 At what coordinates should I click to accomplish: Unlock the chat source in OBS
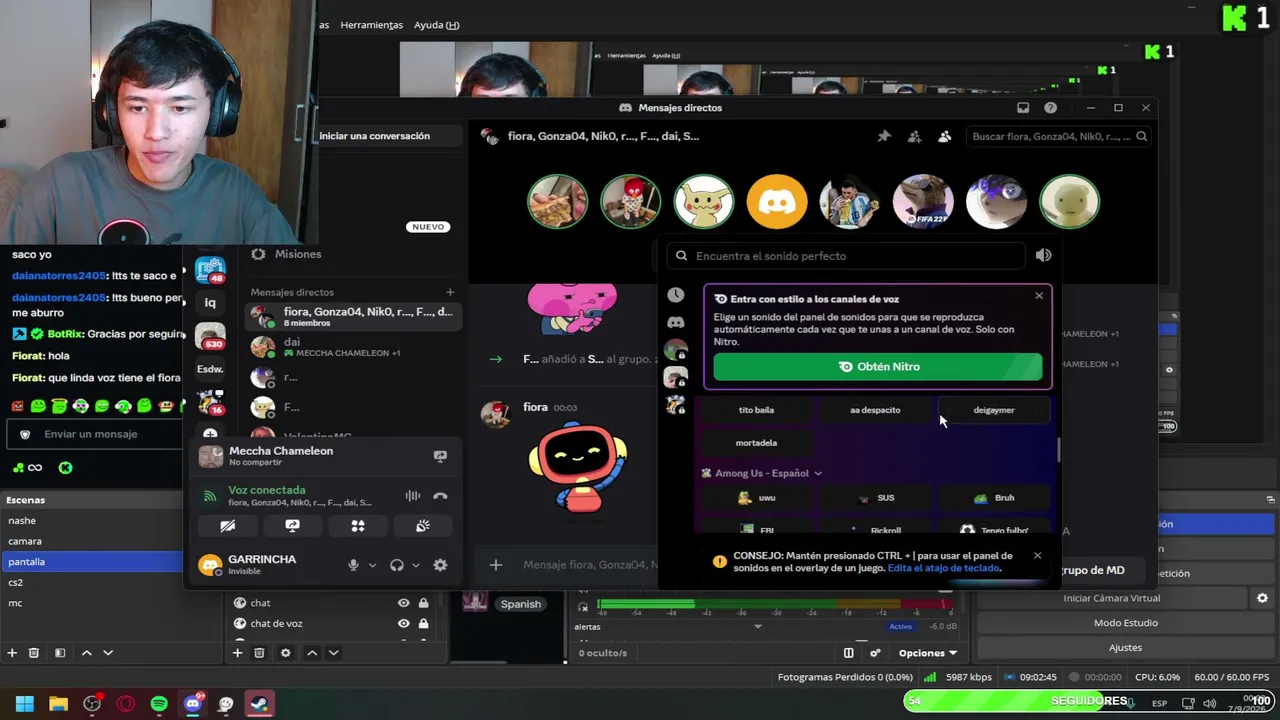(x=424, y=603)
